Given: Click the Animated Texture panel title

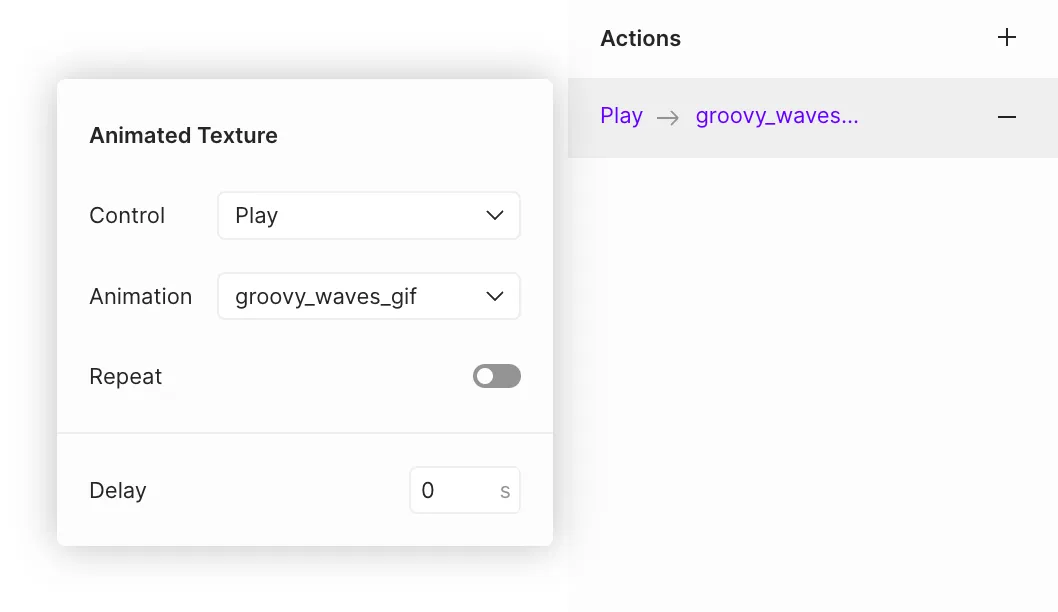Looking at the screenshot, I should [183, 136].
